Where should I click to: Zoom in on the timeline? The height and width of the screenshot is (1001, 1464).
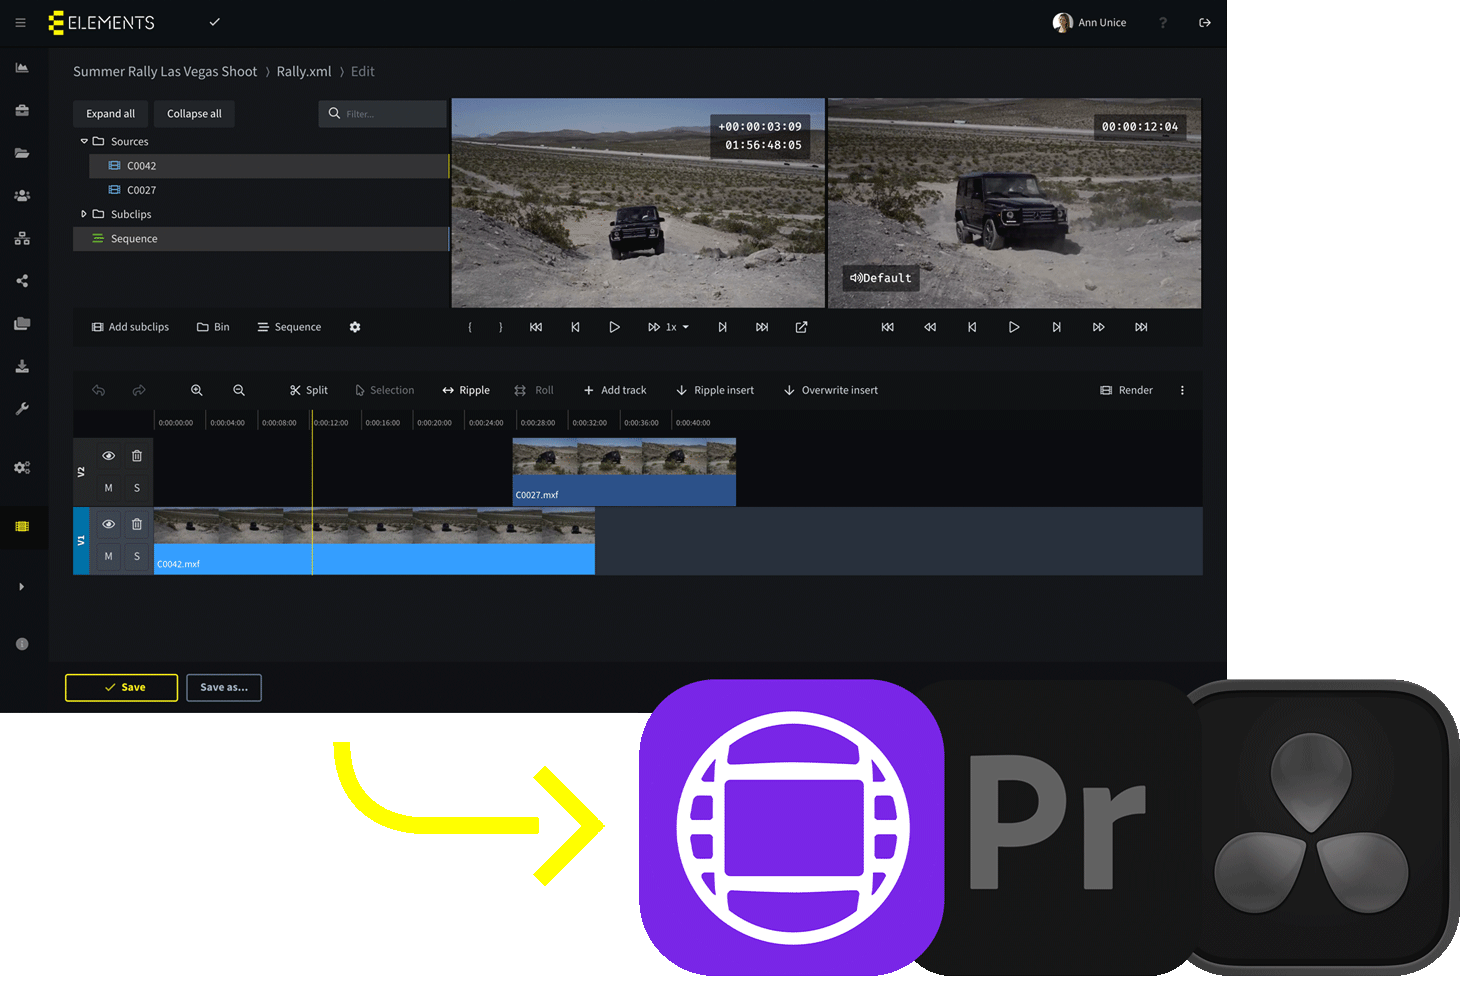(x=197, y=390)
